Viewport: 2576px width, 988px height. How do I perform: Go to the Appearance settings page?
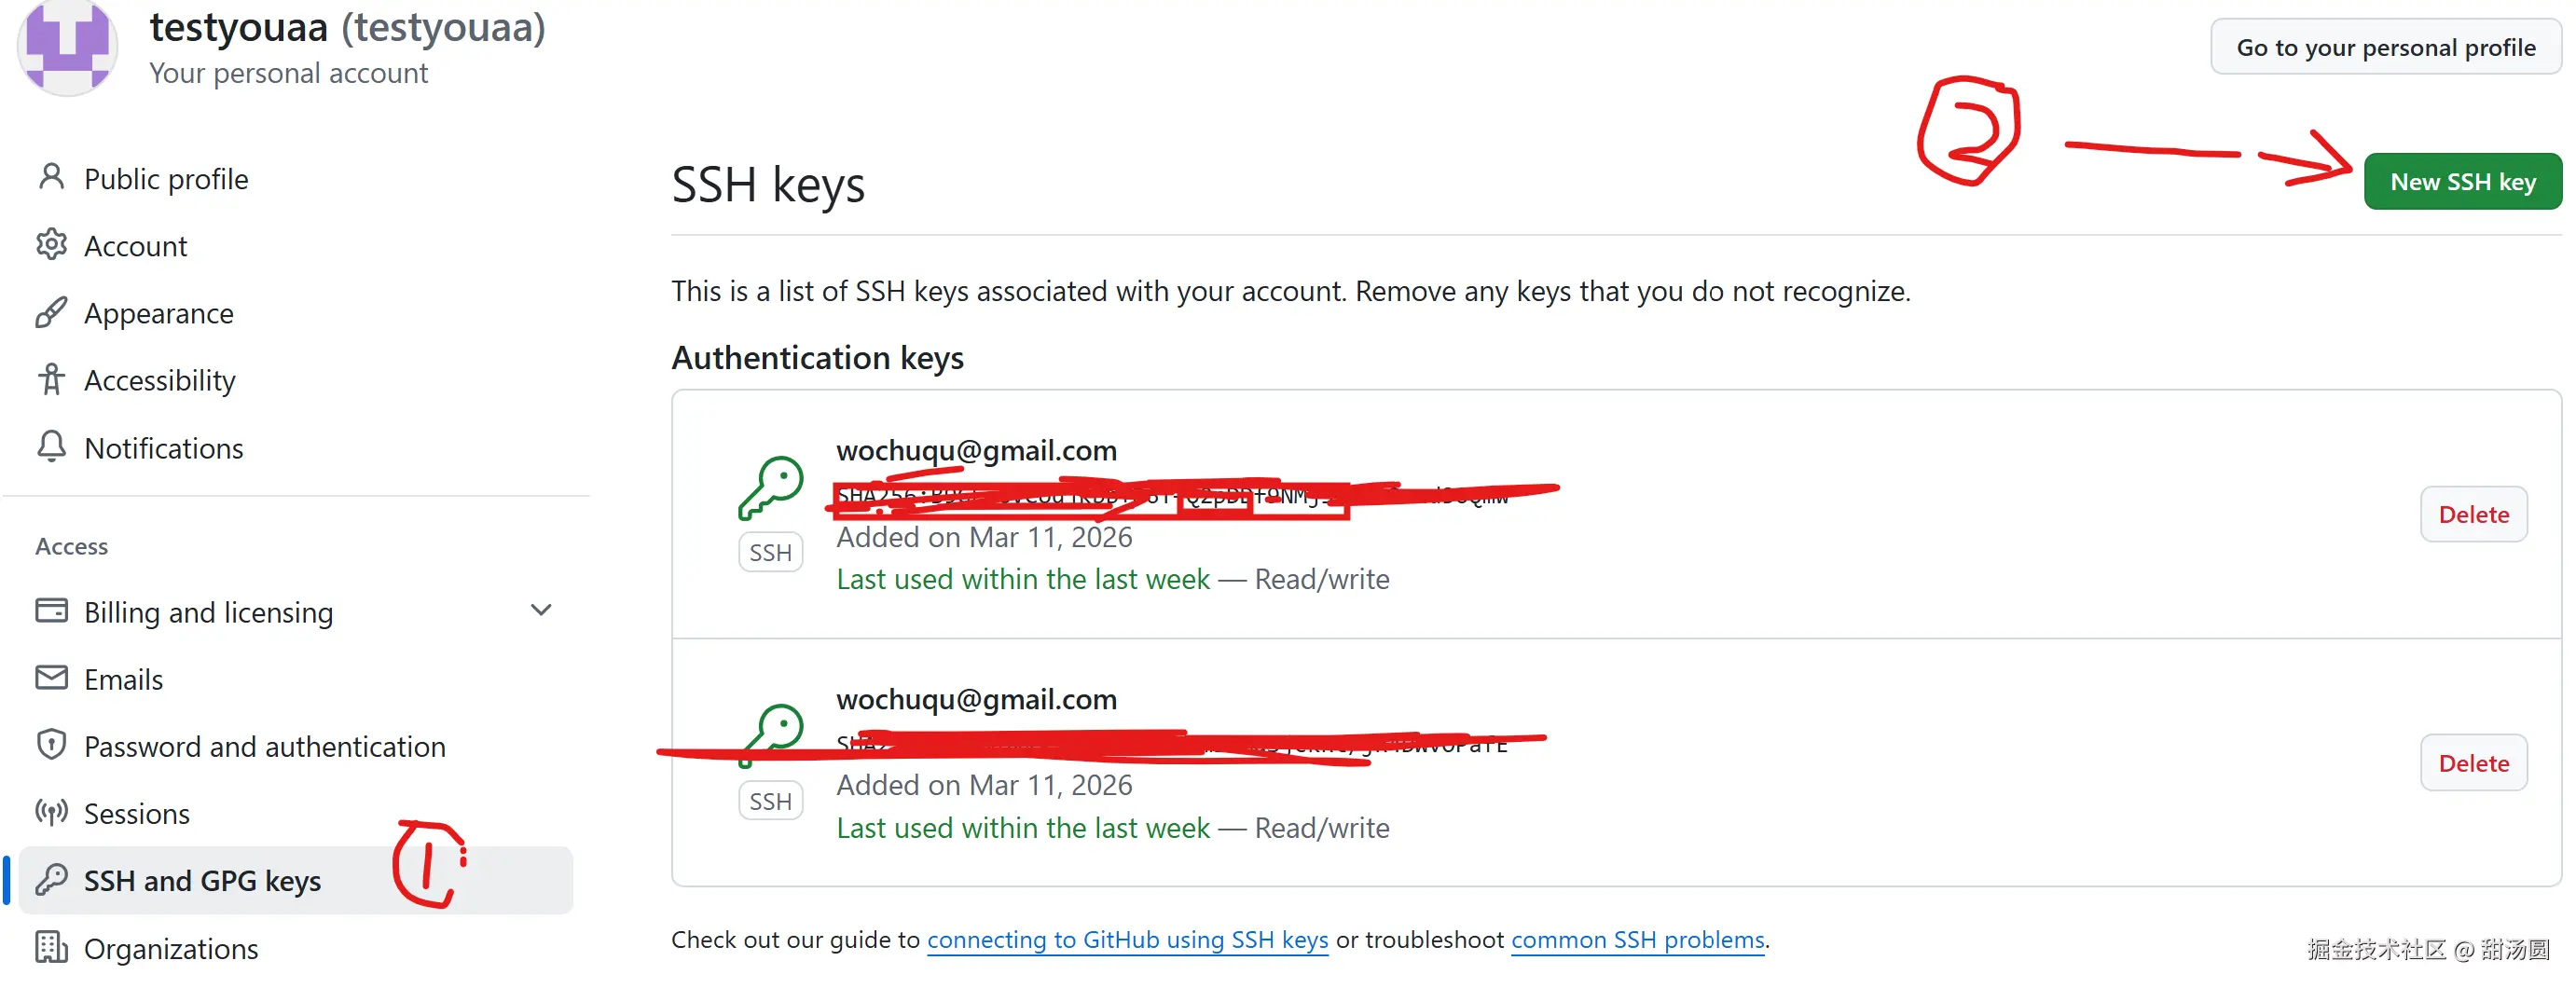tap(158, 314)
